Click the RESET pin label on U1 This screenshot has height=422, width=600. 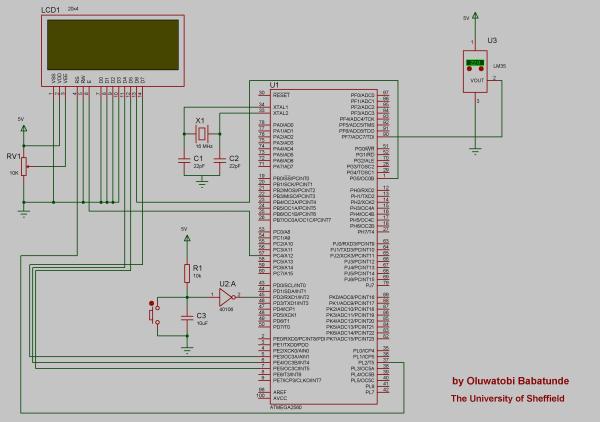(x=281, y=95)
